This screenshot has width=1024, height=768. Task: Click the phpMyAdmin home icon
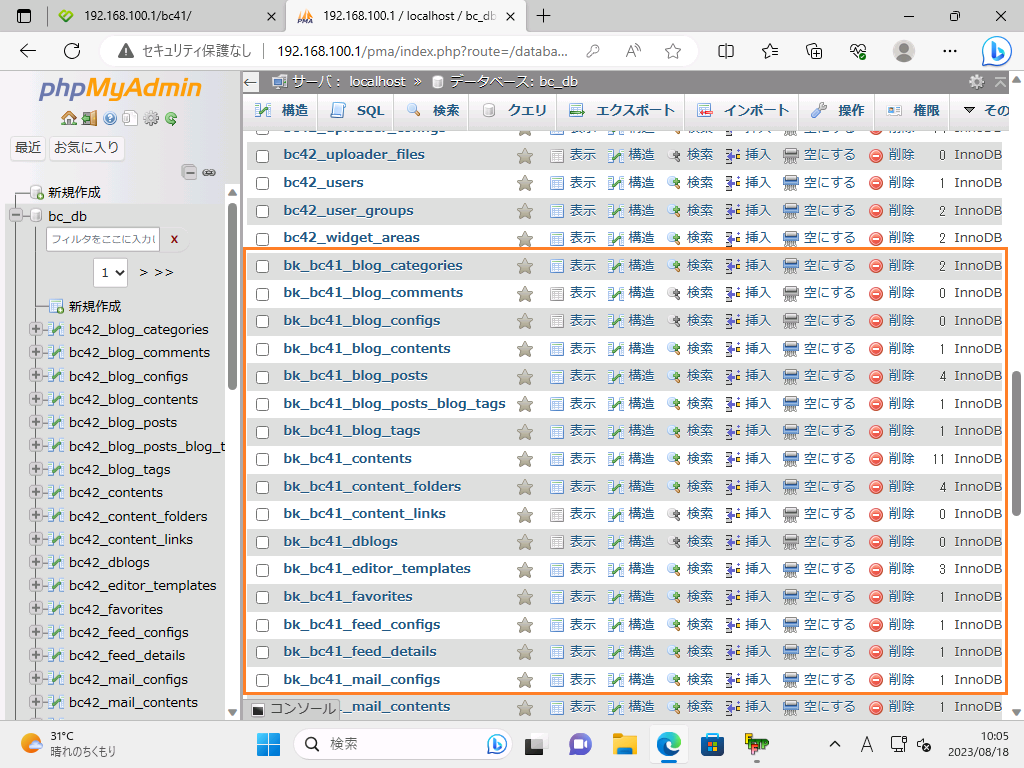pos(68,119)
